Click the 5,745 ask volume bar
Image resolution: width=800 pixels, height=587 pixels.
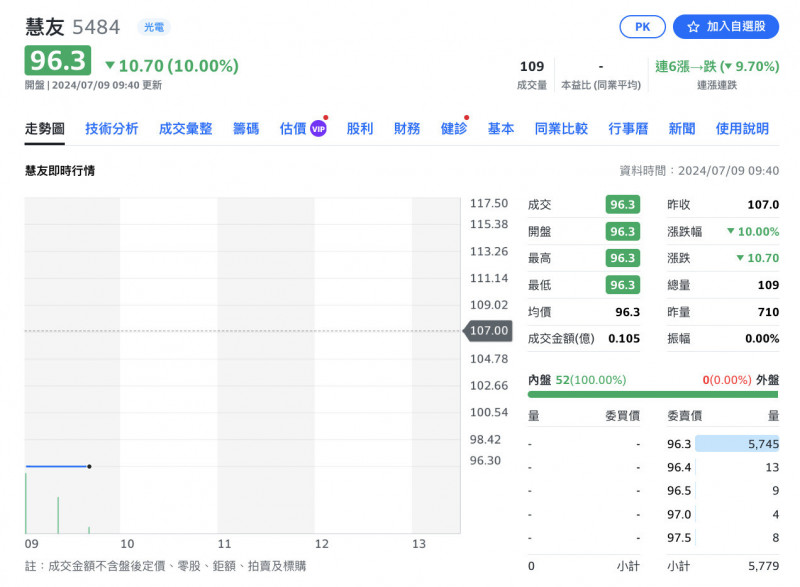coord(737,444)
